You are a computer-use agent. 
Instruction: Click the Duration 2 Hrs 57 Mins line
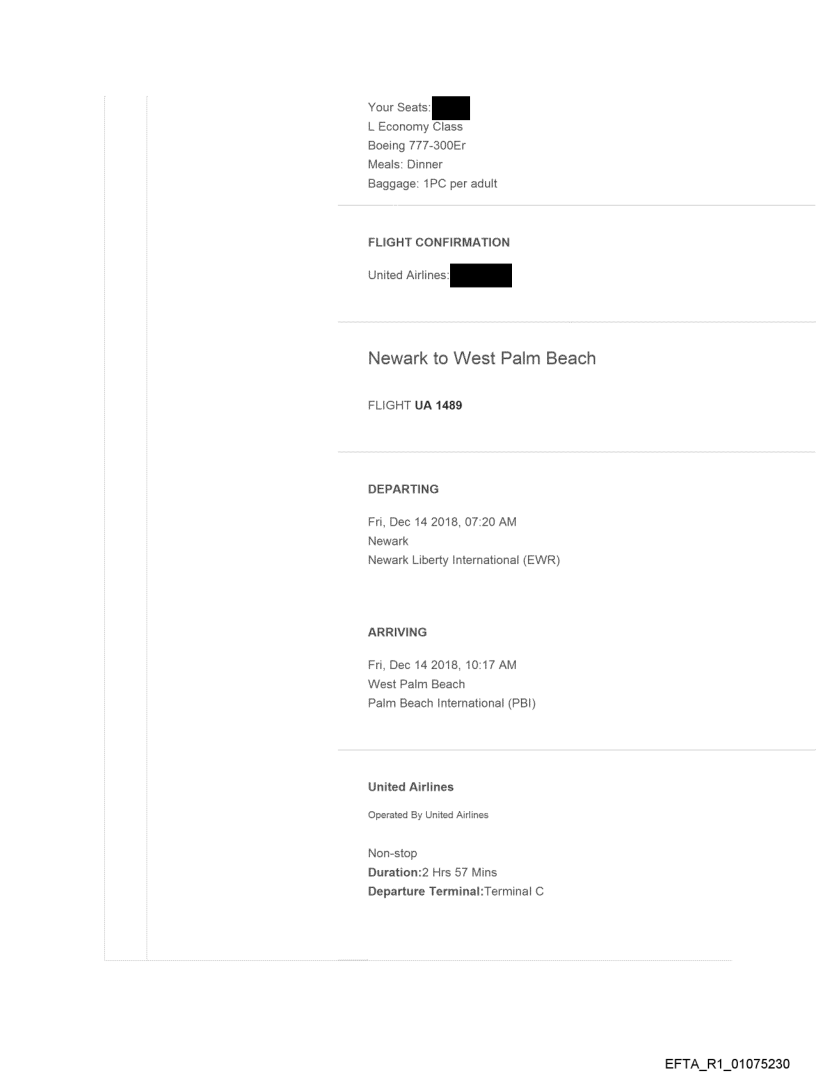coord(432,872)
